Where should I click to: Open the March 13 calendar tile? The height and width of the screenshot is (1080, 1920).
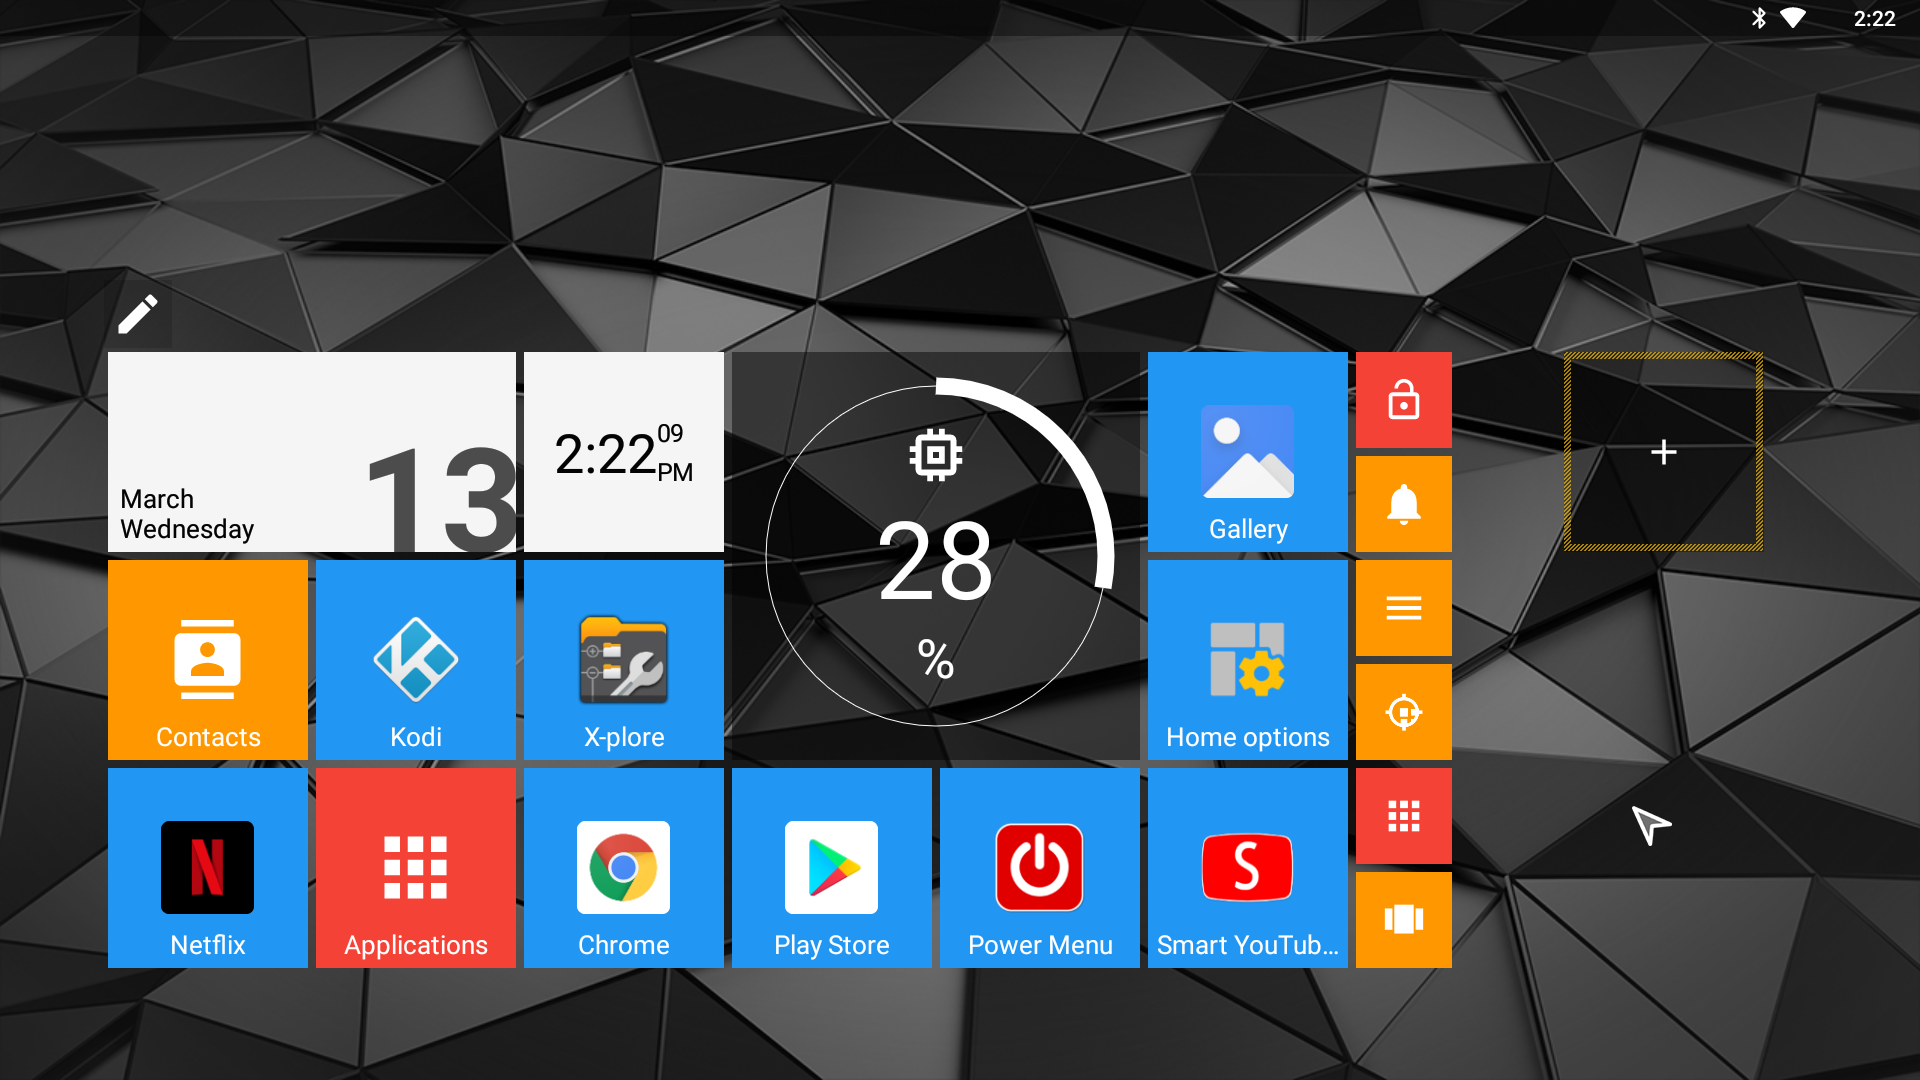pyautogui.click(x=312, y=452)
